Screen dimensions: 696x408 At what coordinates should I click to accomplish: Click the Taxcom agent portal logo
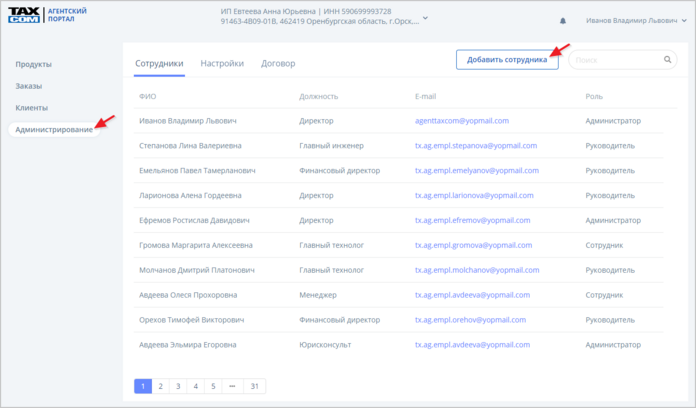(48, 18)
